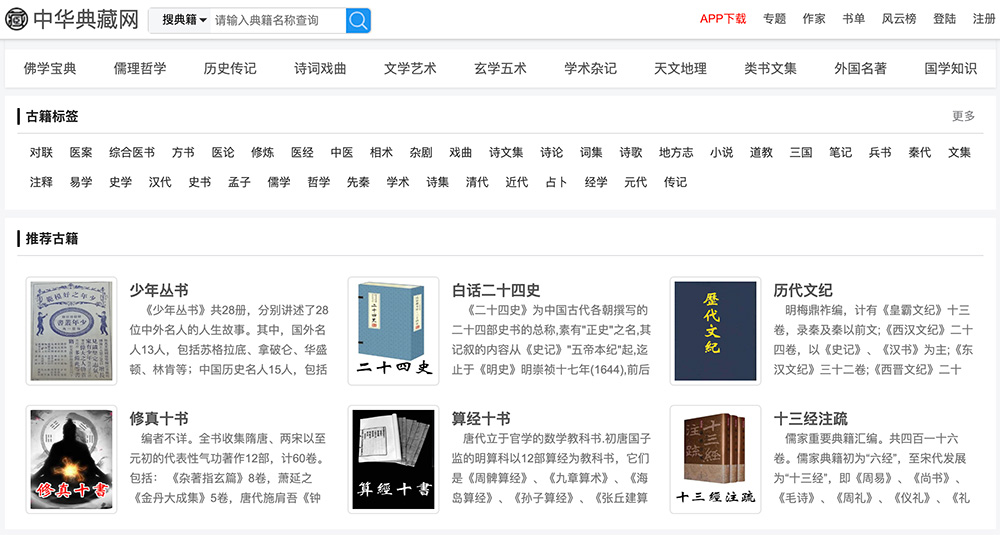Click 更多 to see more tags
Viewport: 1000px width, 535px height.
(x=963, y=116)
